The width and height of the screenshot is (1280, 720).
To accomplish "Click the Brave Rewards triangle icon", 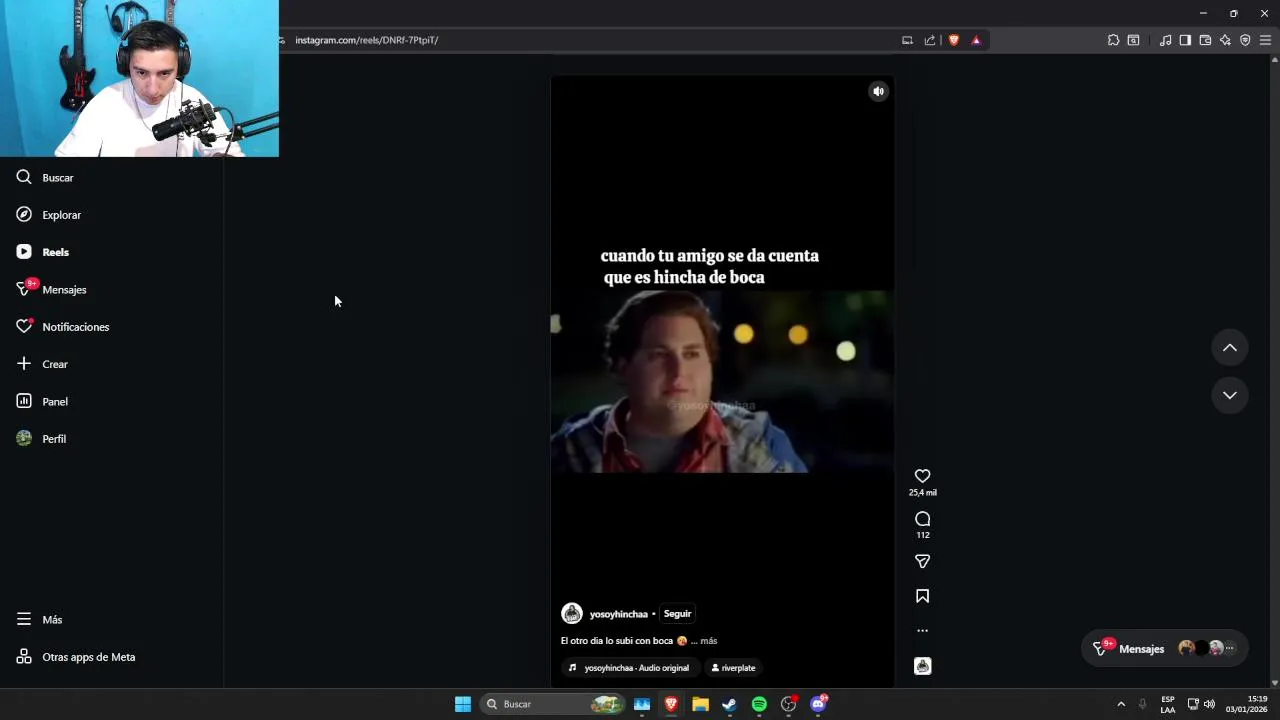I will click(976, 40).
